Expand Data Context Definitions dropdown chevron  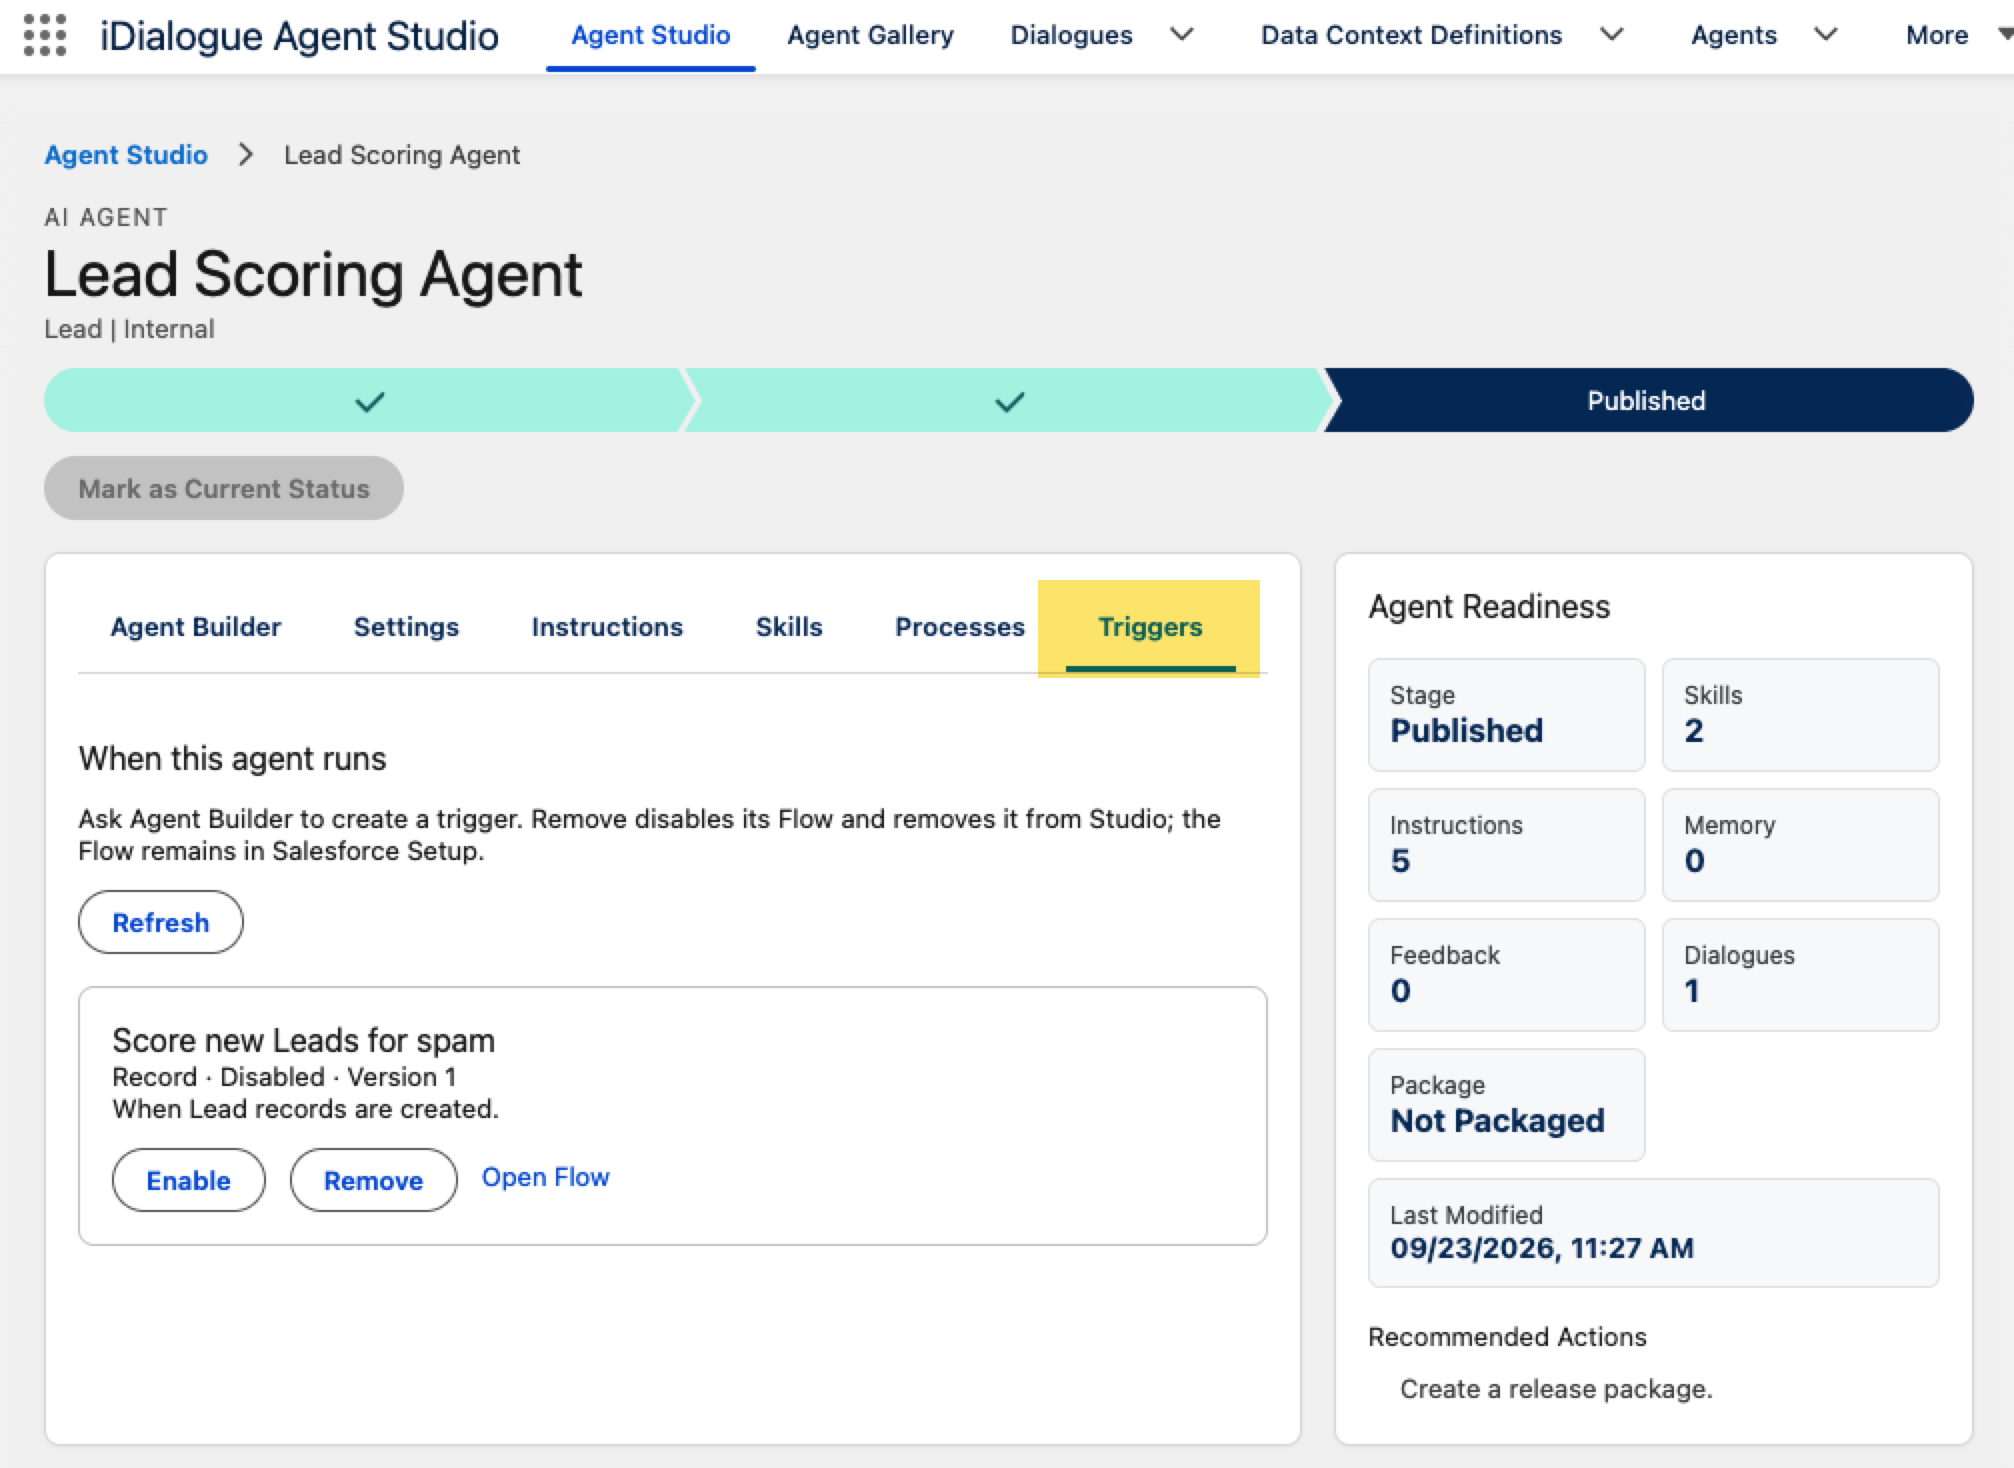click(1611, 35)
